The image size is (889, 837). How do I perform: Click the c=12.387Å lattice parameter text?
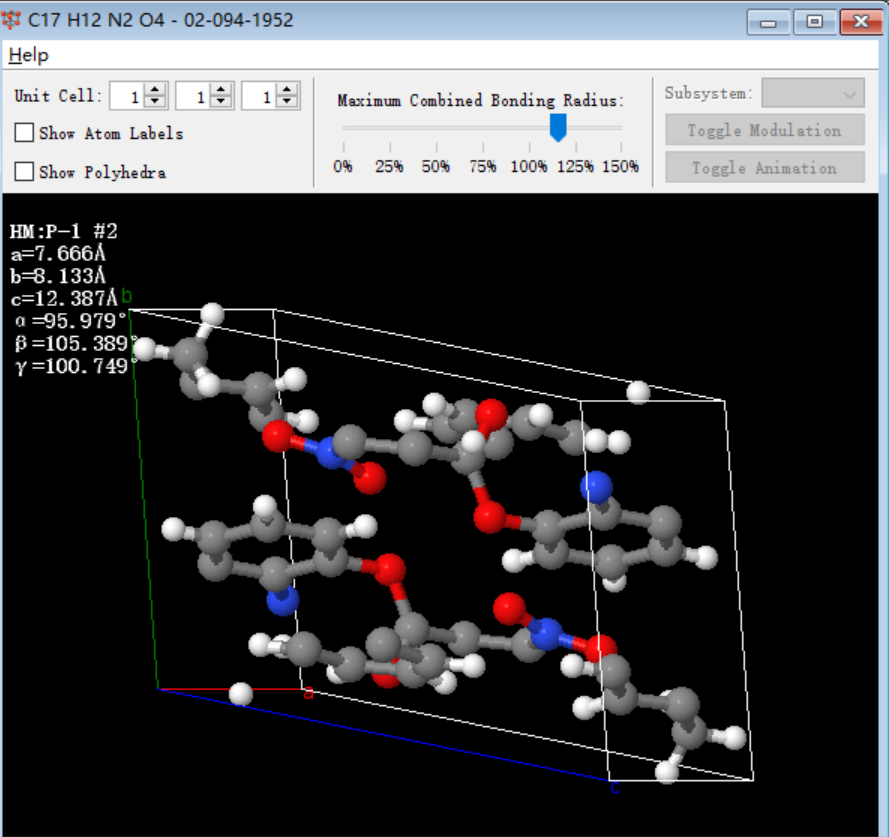(64, 298)
